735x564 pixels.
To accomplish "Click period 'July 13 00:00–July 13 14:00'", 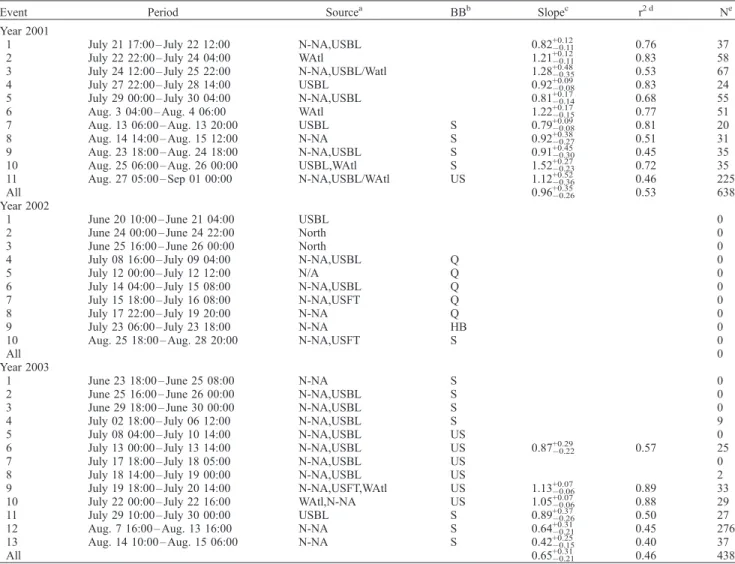I will tap(159, 448).
